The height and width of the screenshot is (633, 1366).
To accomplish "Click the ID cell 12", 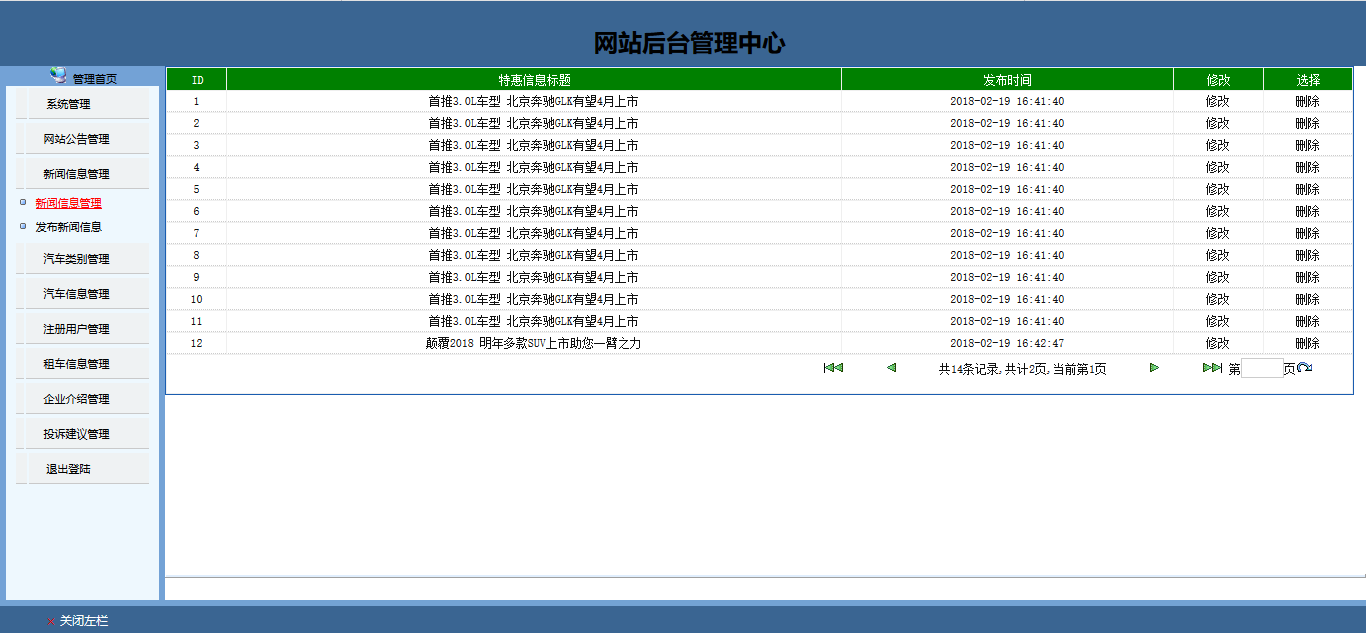I will point(196,343).
